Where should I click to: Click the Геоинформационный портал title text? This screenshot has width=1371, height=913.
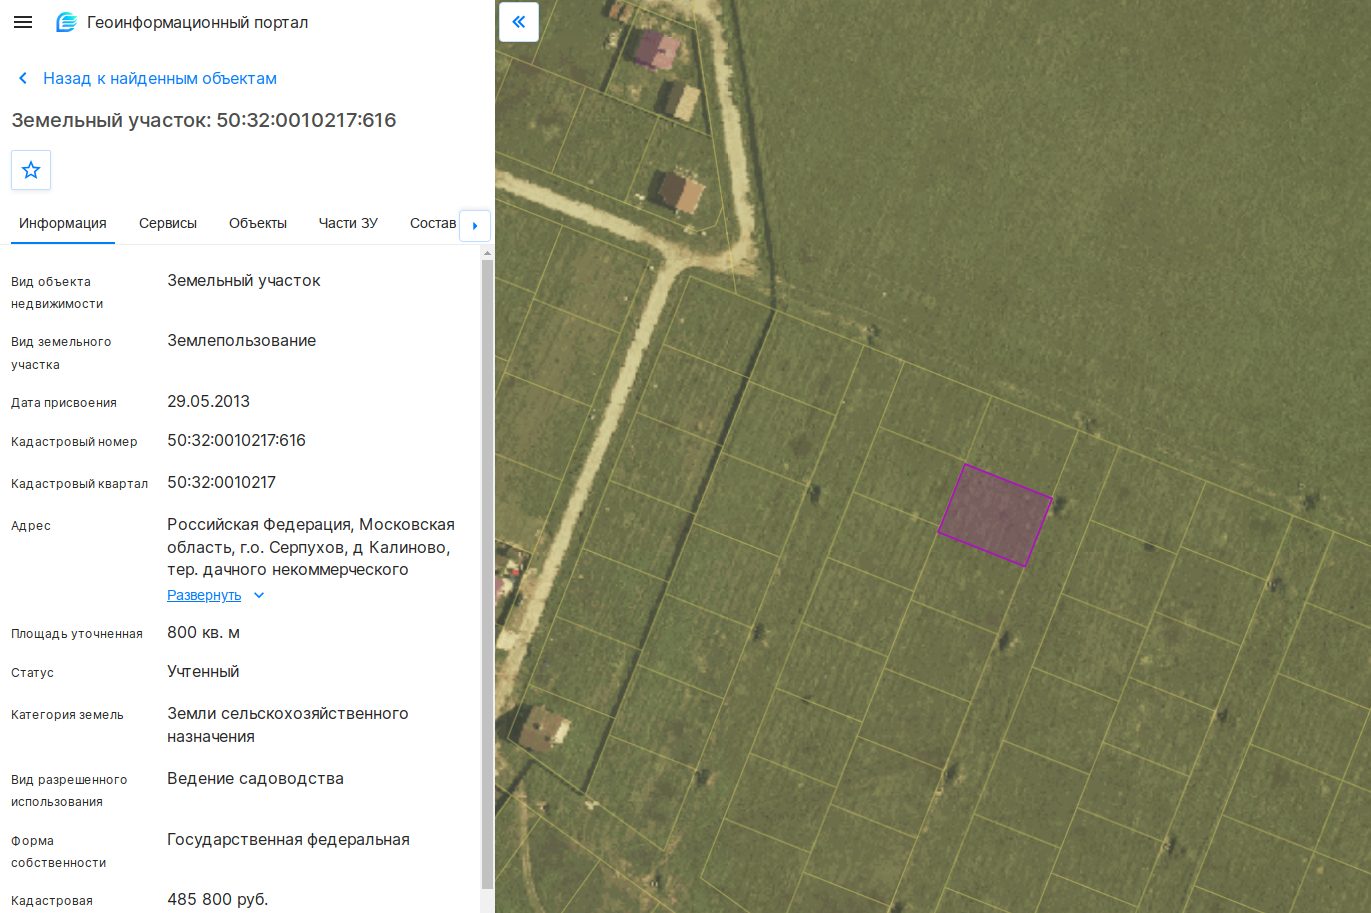click(x=198, y=22)
